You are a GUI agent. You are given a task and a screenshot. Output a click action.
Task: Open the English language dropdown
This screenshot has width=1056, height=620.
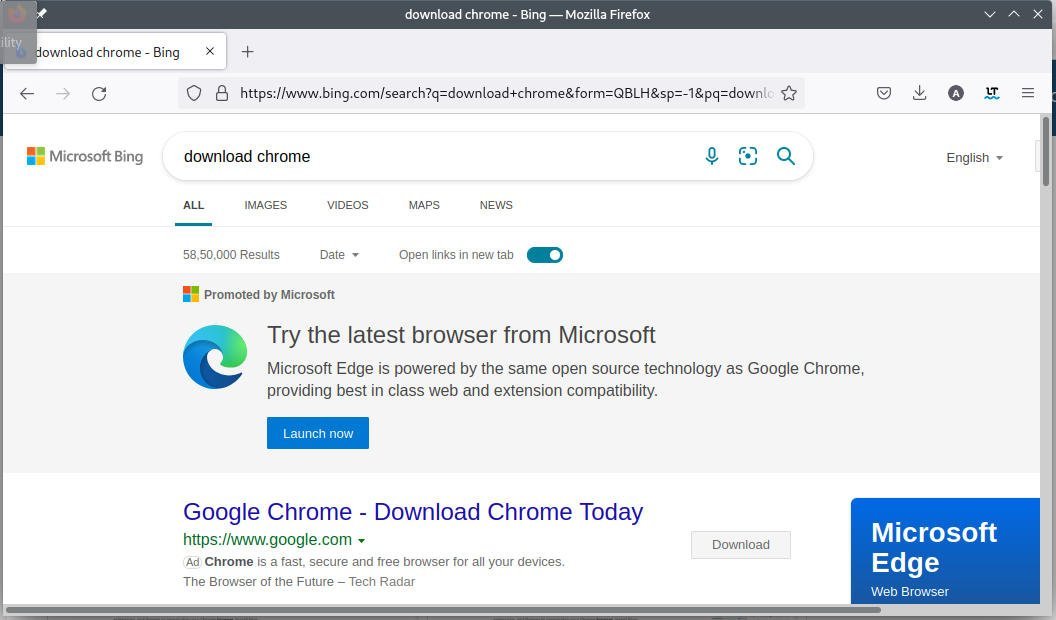973,157
